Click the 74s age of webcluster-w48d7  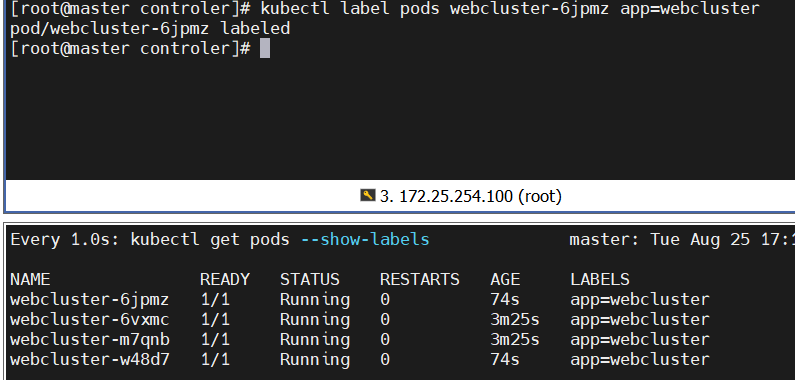click(504, 360)
